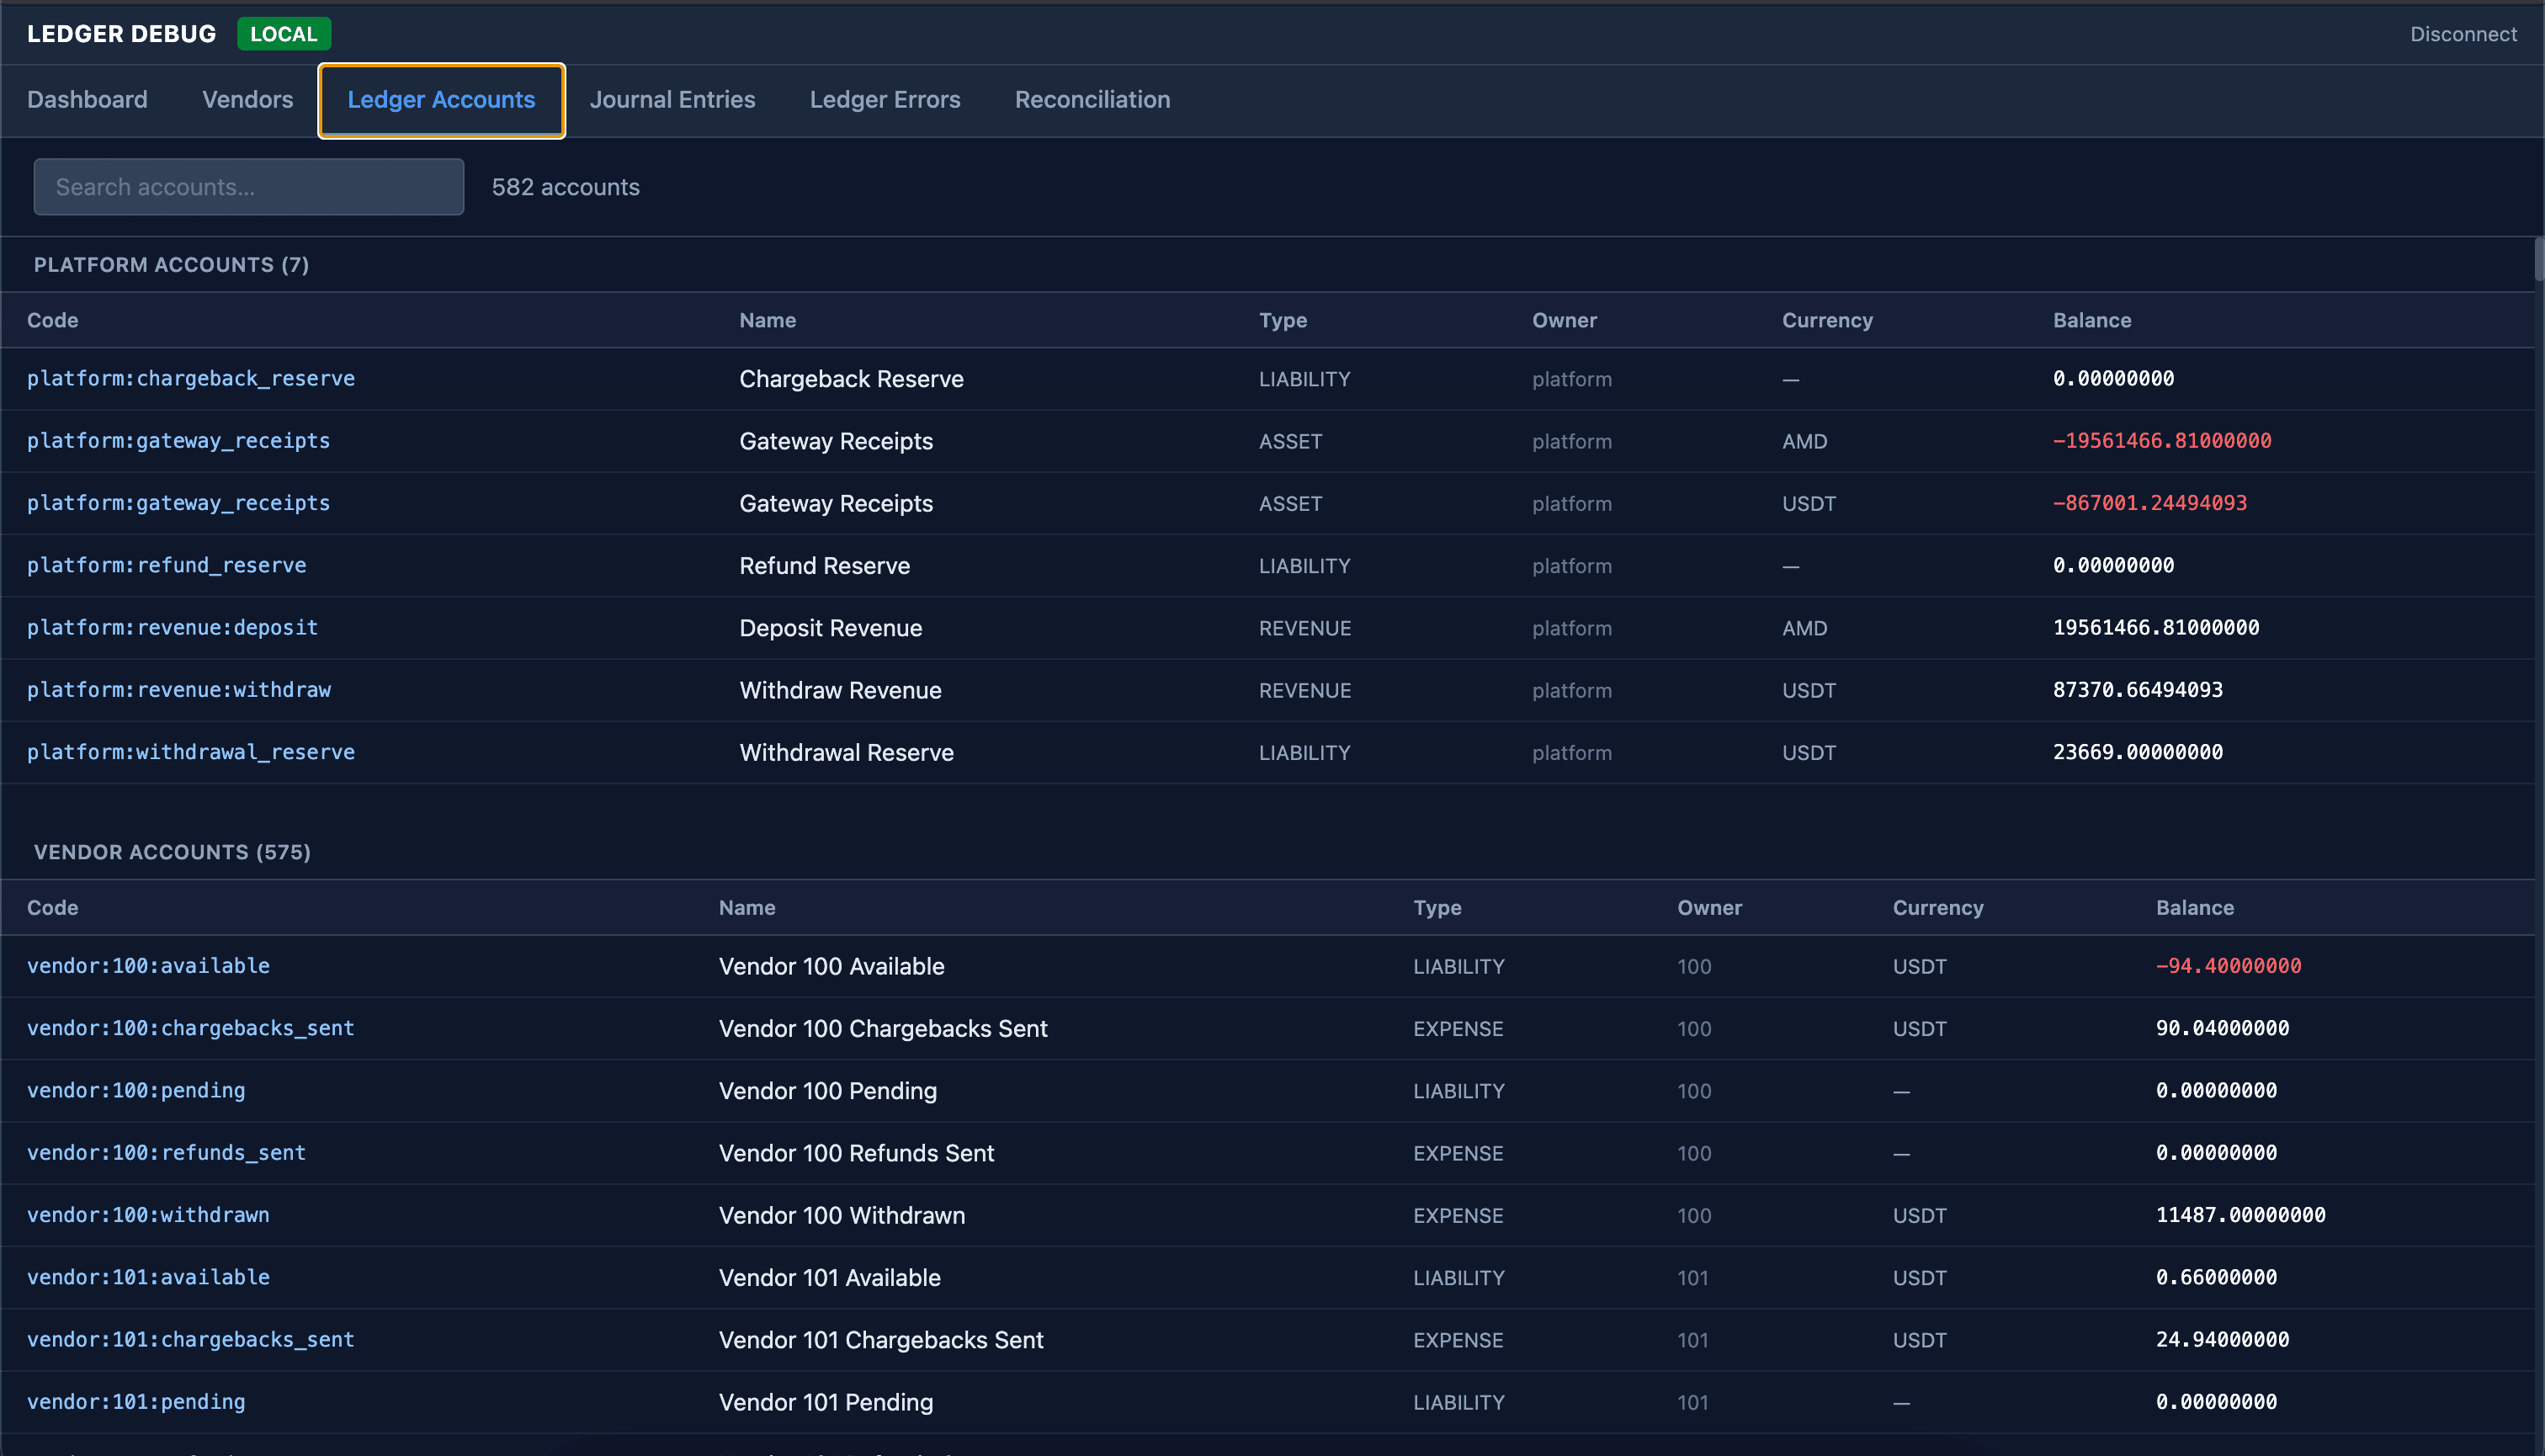Viewport: 2545px width, 1456px height.
Task: Switch to the Vendors tab
Action: (x=247, y=100)
